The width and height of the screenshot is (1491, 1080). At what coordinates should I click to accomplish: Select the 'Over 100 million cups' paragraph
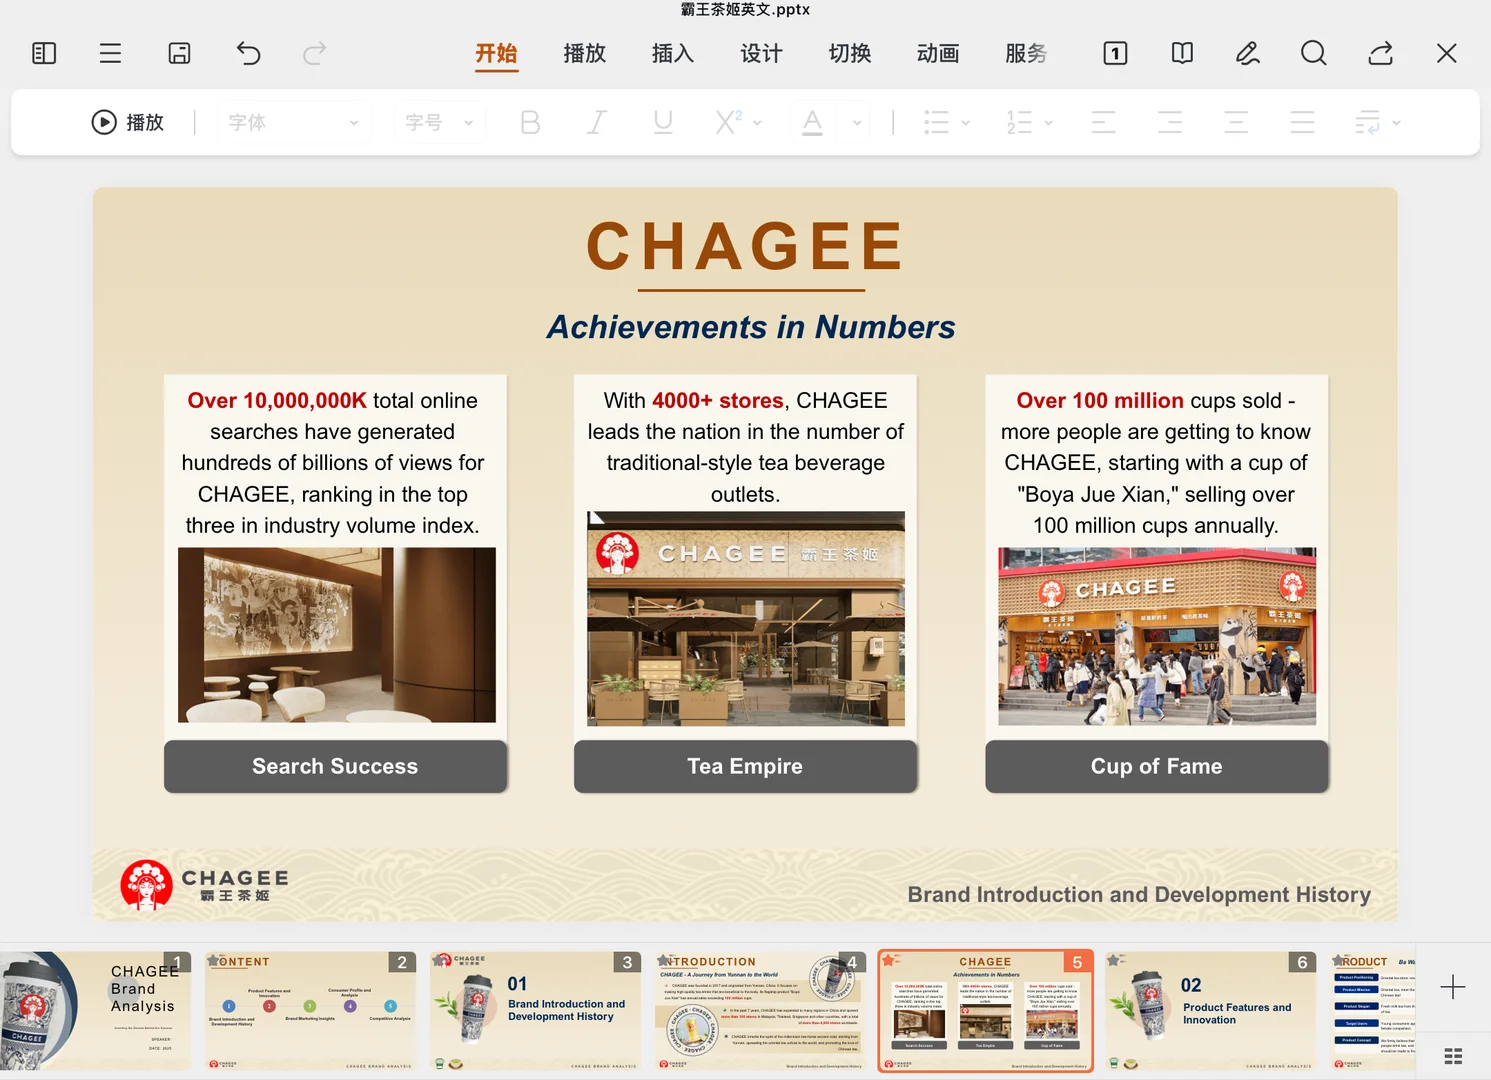click(1156, 463)
